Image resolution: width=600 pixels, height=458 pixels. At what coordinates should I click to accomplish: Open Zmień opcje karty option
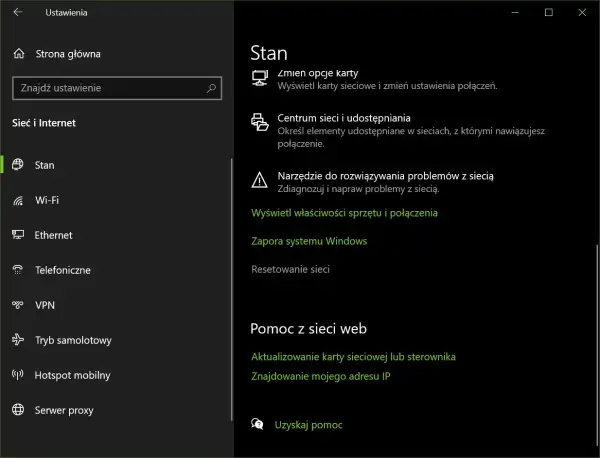coord(318,73)
